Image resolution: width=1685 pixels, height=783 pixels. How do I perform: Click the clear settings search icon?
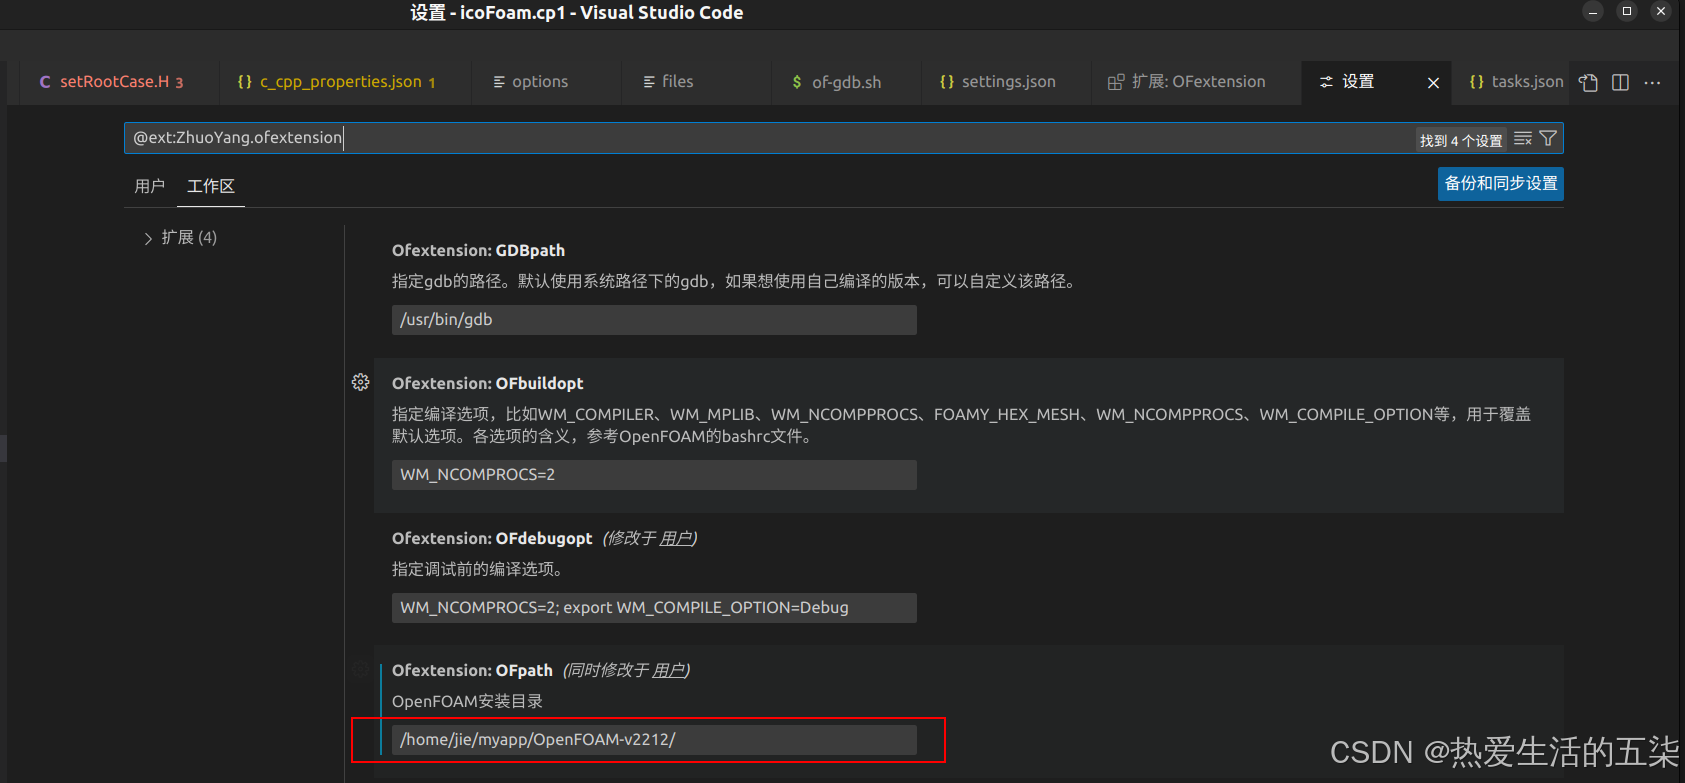pyautogui.click(x=1523, y=139)
